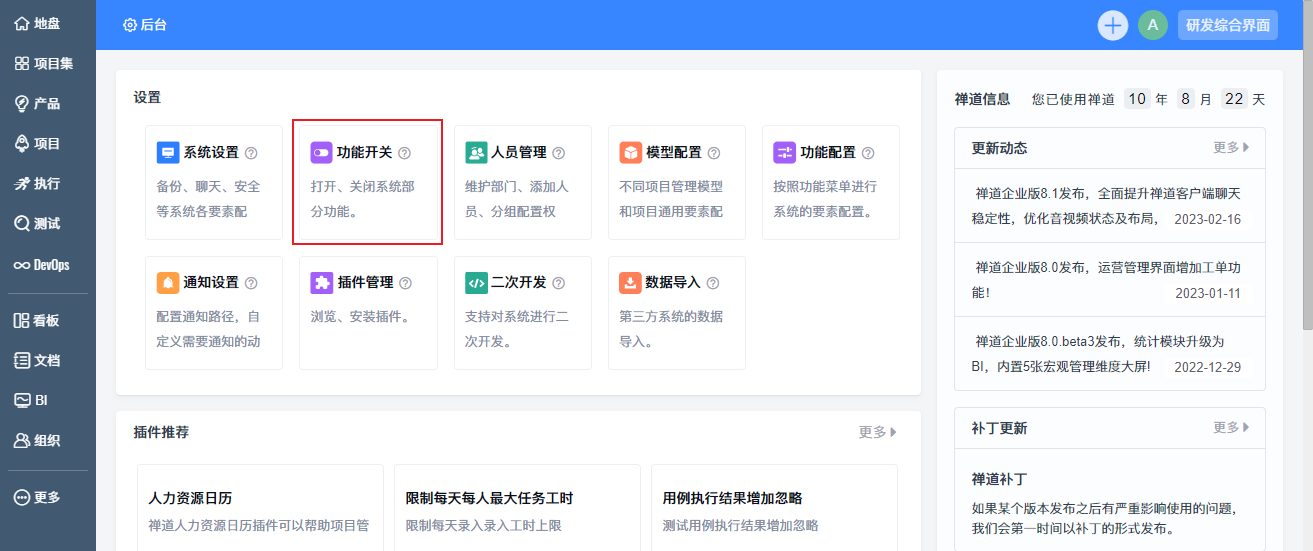
Task: Click the purple 插件管理 puzzle icon
Action: (321, 283)
